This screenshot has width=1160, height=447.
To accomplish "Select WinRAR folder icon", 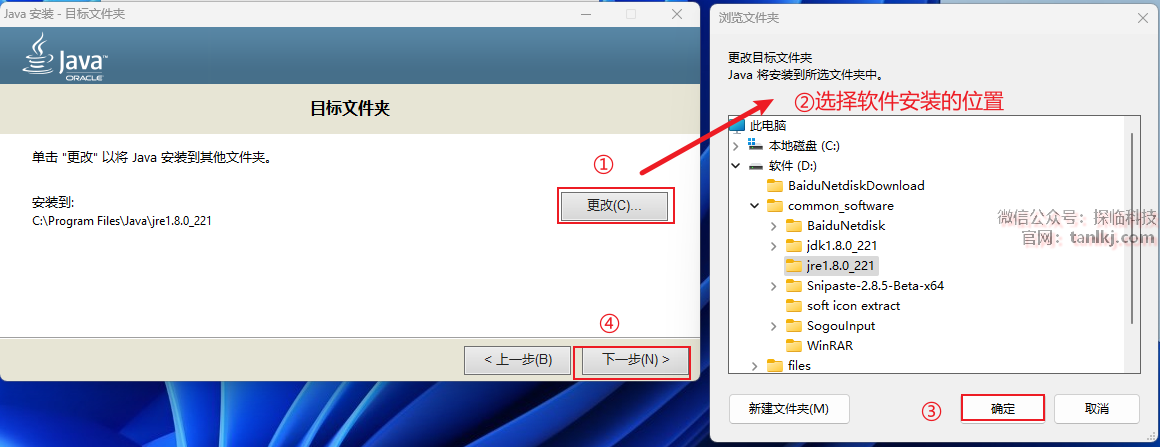I will pyautogui.click(x=794, y=345).
